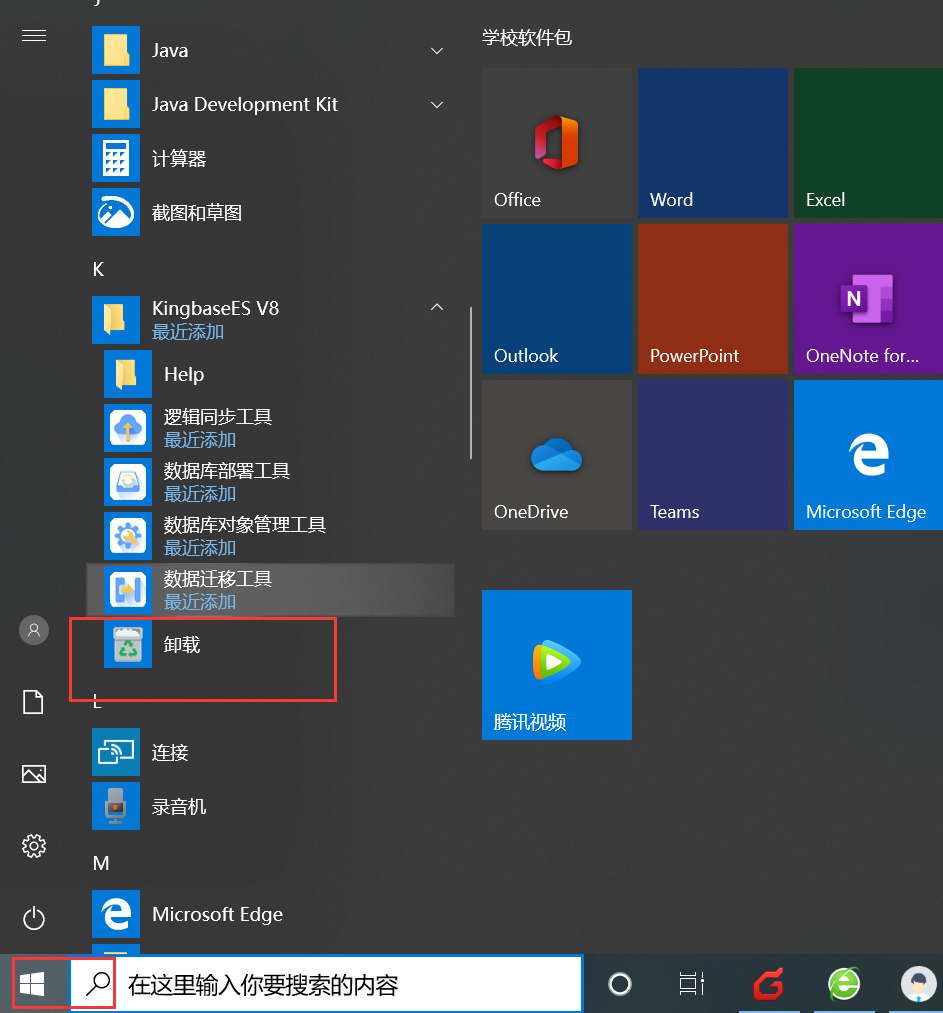This screenshot has width=943, height=1013.
Task: Open the OneDrive tile
Action: (557, 455)
